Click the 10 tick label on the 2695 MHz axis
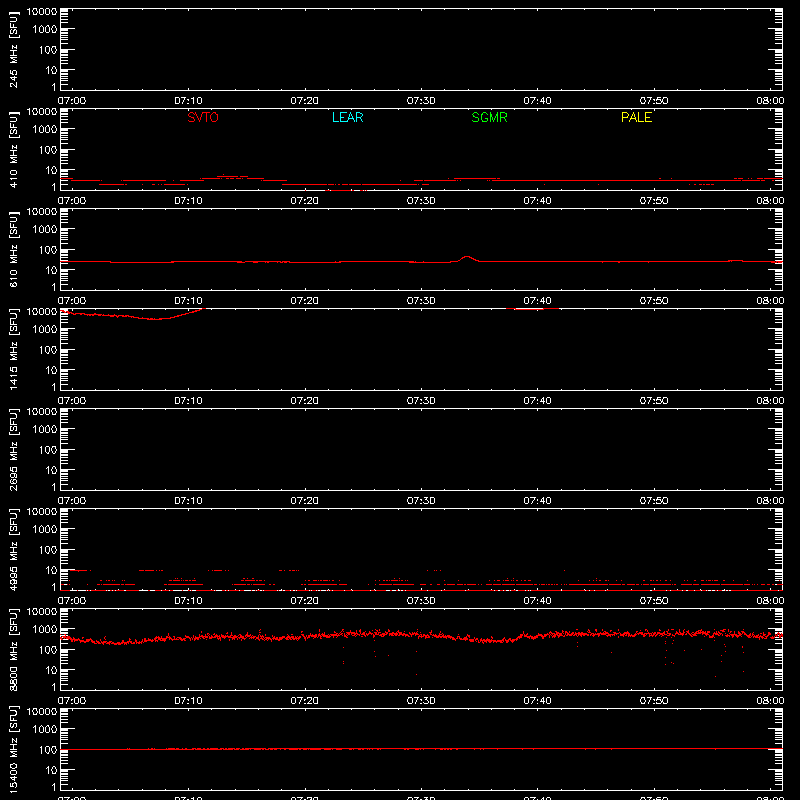Viewport: 800px width, 800px height. [51, 470]
